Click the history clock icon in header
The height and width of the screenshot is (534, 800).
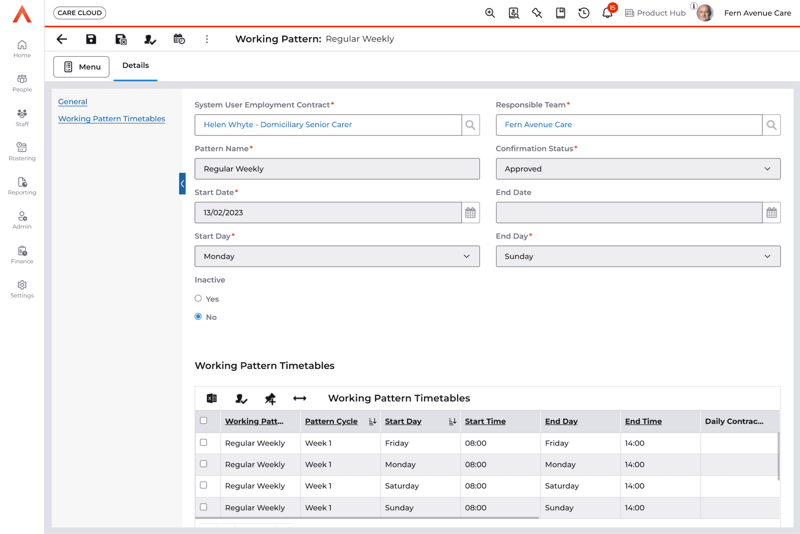click(x=584, y=13)
